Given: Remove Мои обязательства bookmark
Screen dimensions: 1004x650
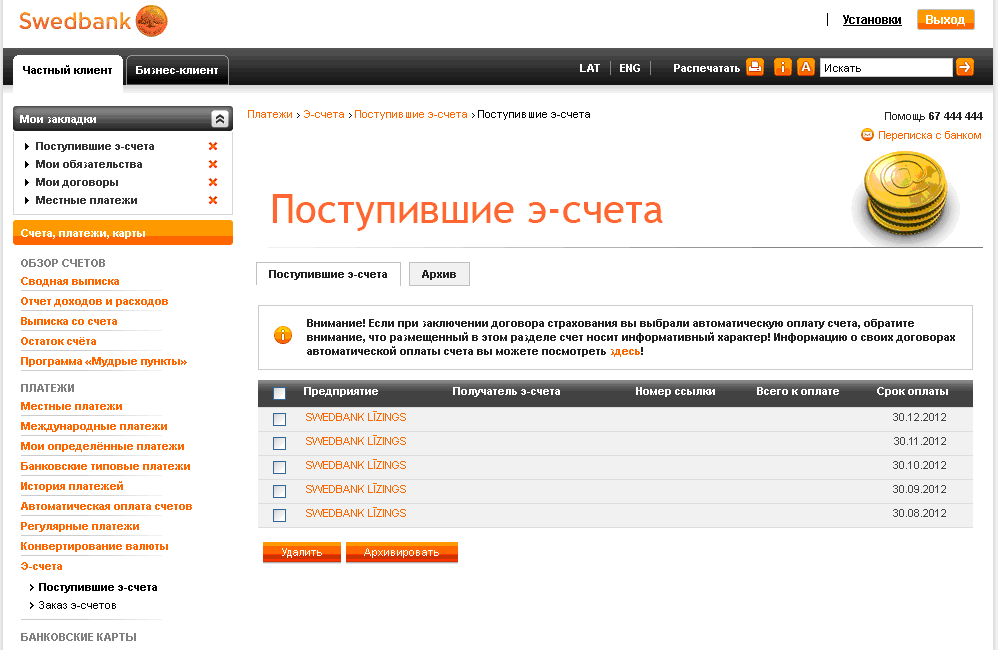Looking at the screenshot, I should 213,164.
